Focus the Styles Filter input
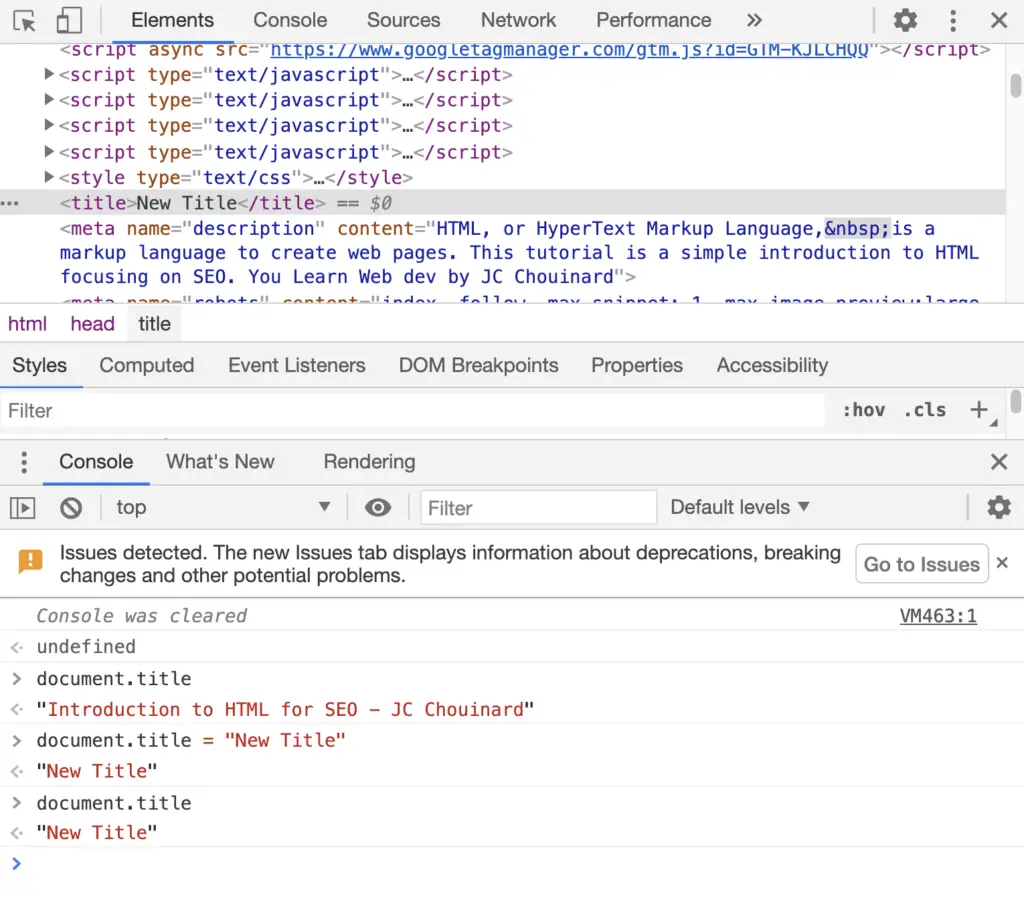The image size is (1024, 910). 413,411
